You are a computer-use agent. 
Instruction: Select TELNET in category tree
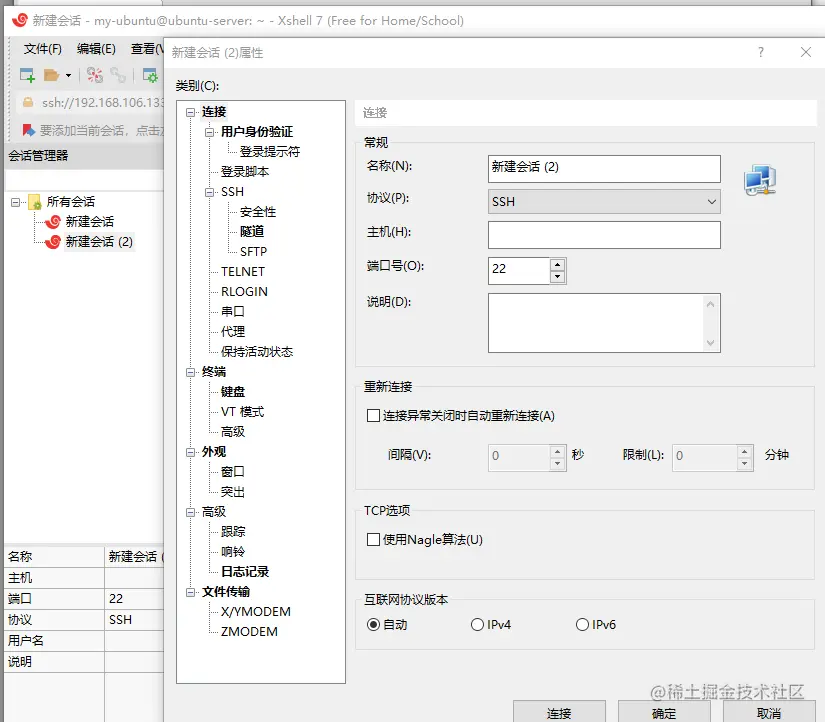pyautogui.click(x=243, y=272)
